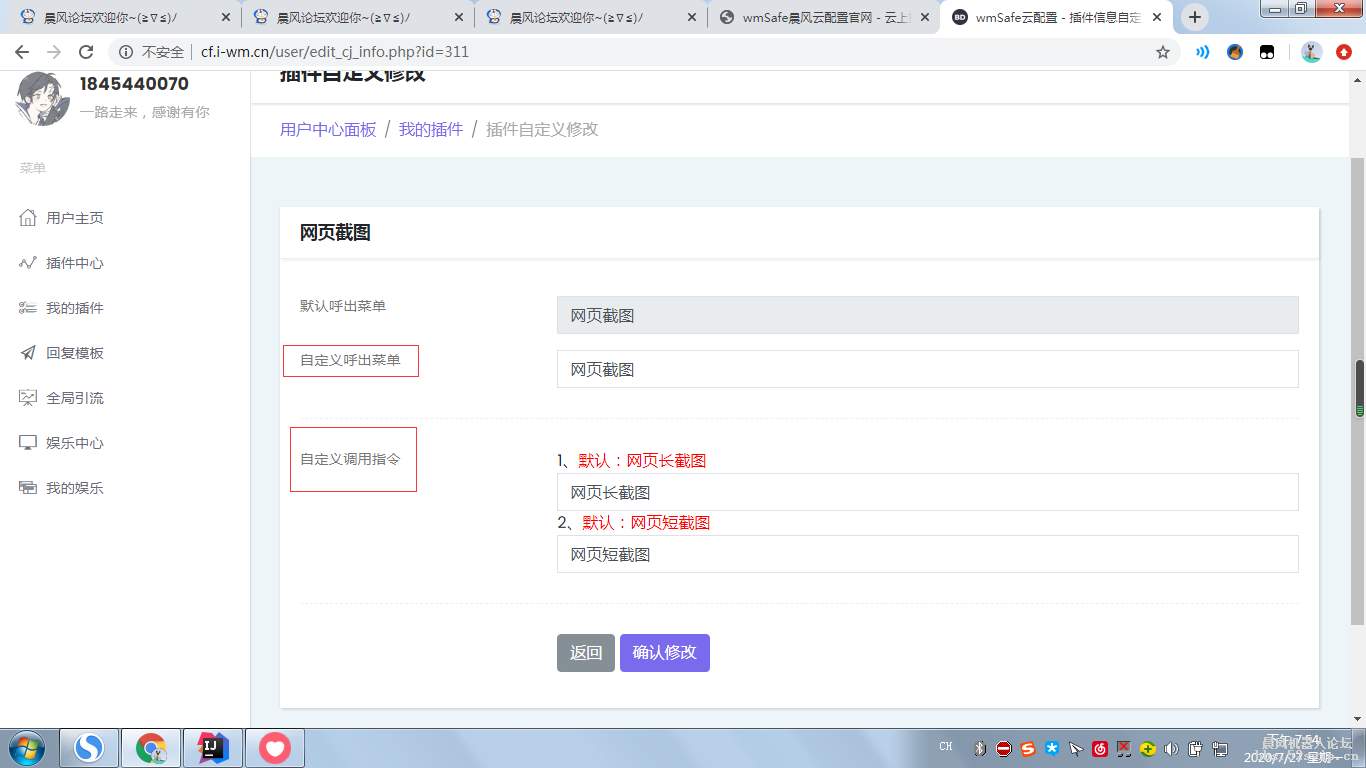Open 用户主页 via the home icon
1366x768 pixels.
28,217
